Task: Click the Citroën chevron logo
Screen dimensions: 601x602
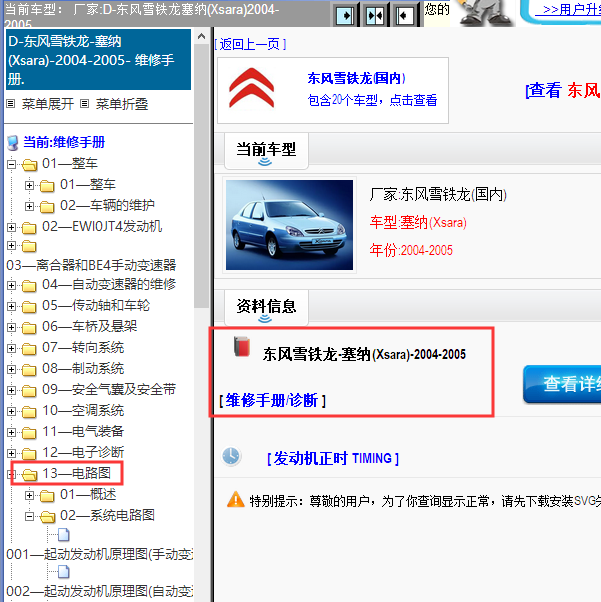Action: [x=251, y=88]
